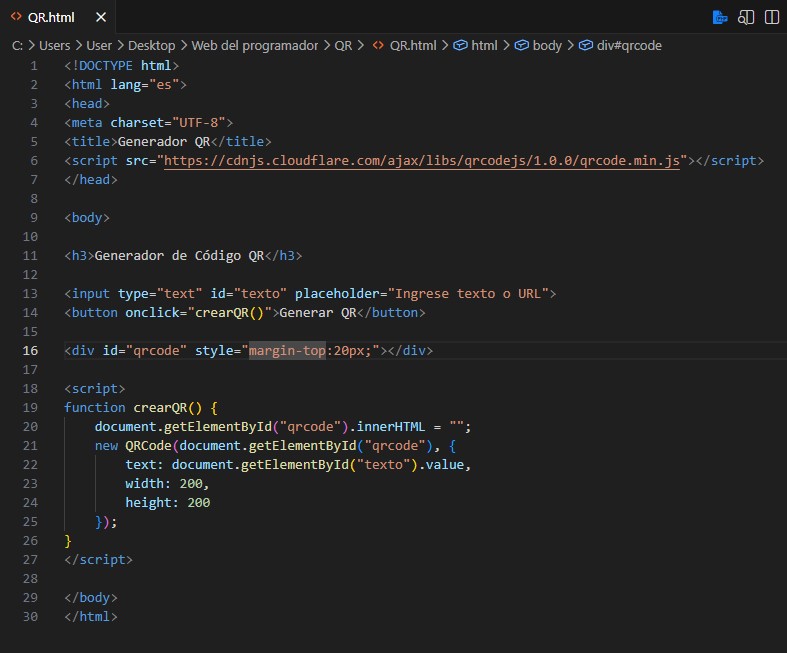Click the closing '});' on line 25
This screenshot has width=787, height=653.
(106, 522)
